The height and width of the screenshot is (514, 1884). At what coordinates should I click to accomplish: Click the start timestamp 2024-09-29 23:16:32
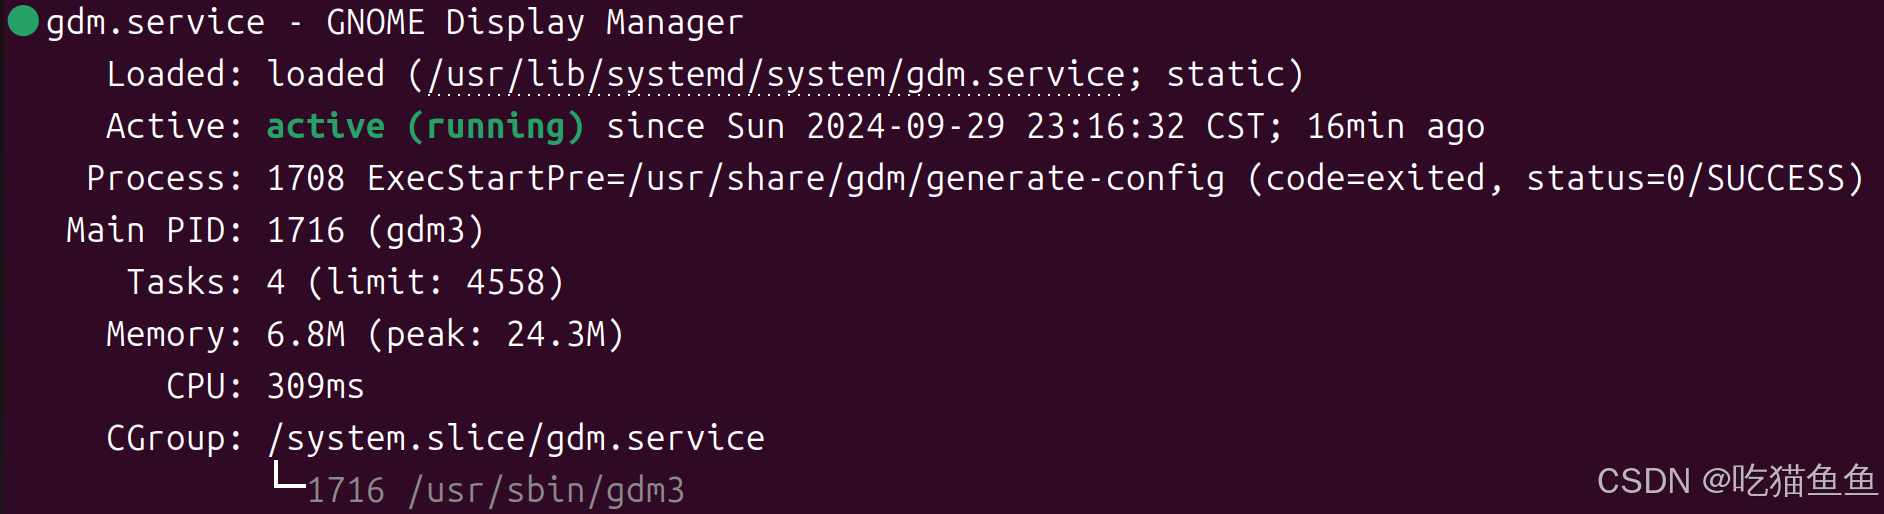click(996, 126)
